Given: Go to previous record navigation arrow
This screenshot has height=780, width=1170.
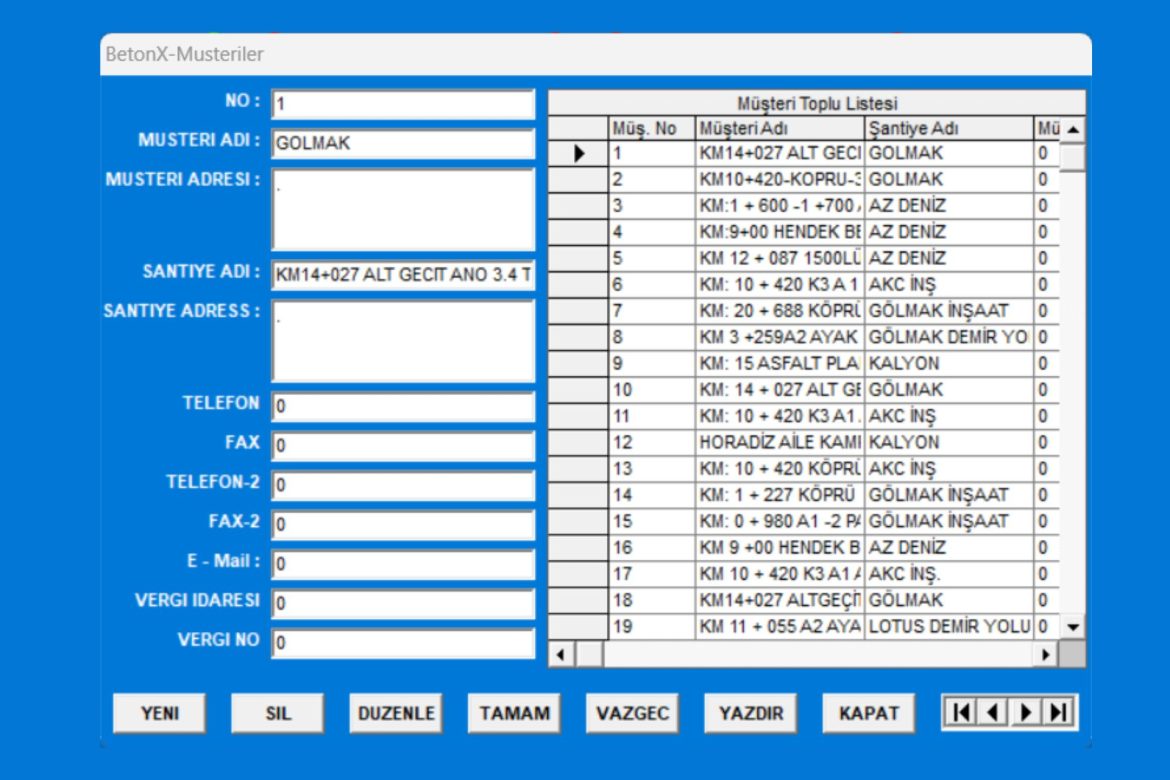Looking at the screenshot, I should click(993, 713).
